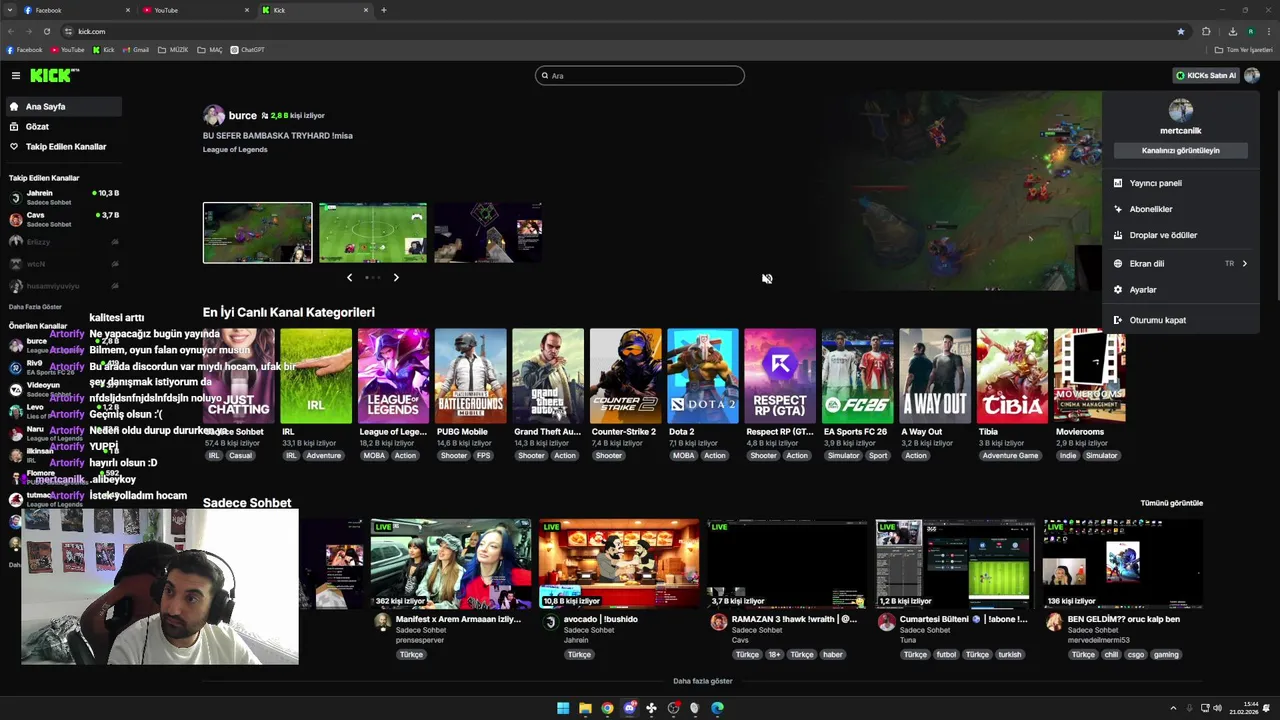Screen dimensions: 1280x720
Task: Click the csgo tag under BEN GELDİM stream
Action: tap(1136, 655)
